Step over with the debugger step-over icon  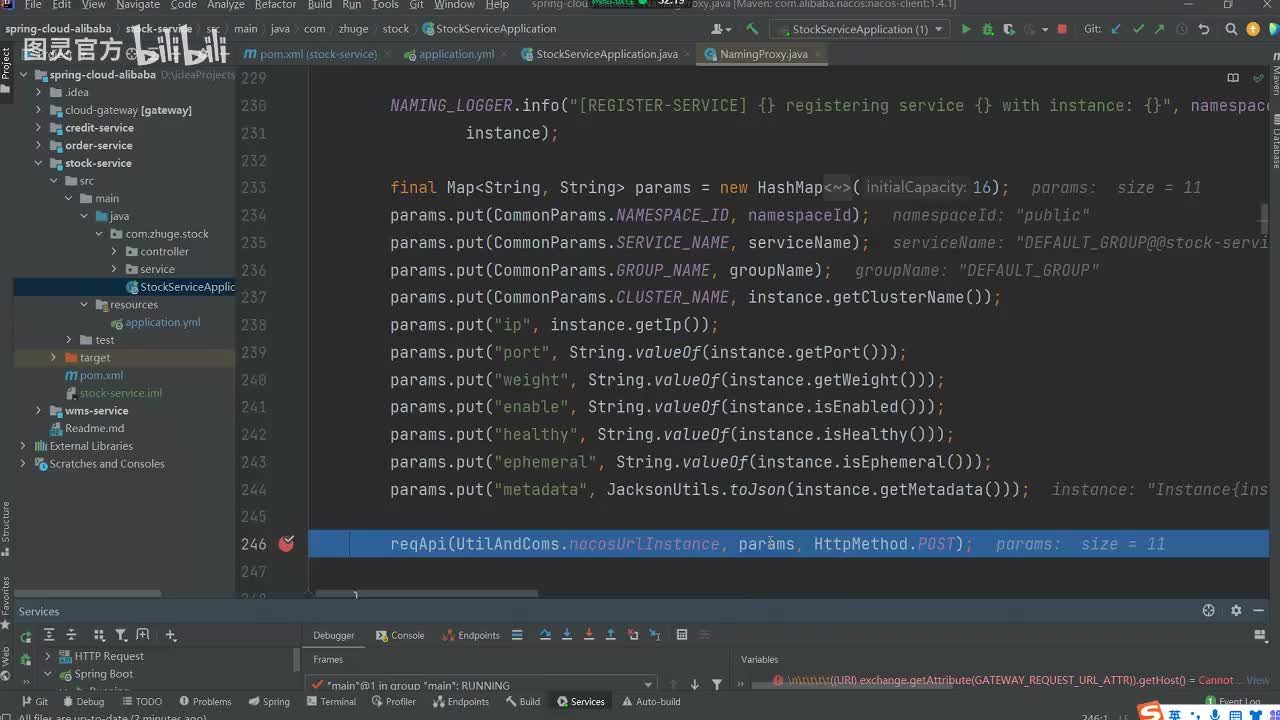[x=545, y=635]
